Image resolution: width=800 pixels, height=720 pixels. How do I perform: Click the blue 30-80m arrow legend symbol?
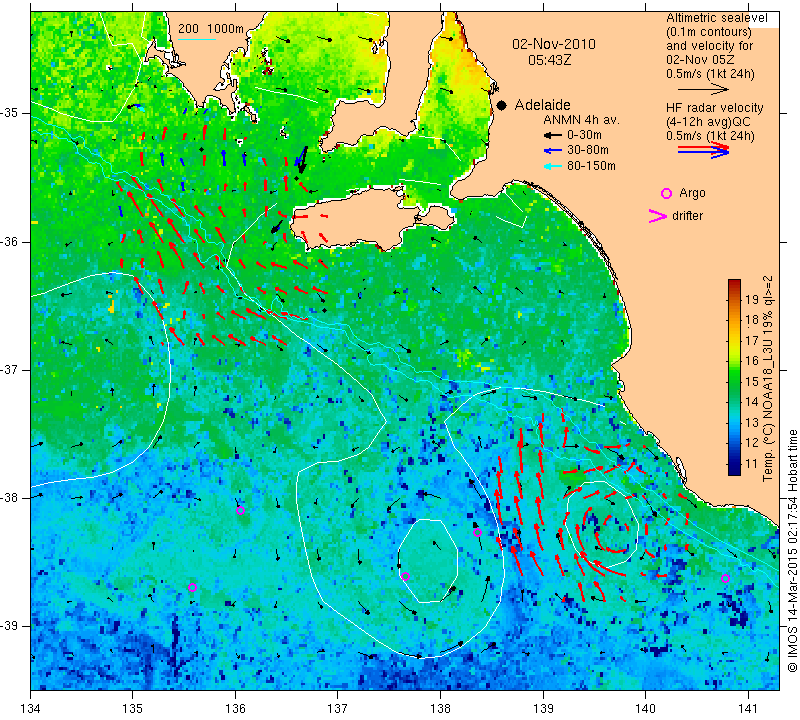click(x=552, y=151)
